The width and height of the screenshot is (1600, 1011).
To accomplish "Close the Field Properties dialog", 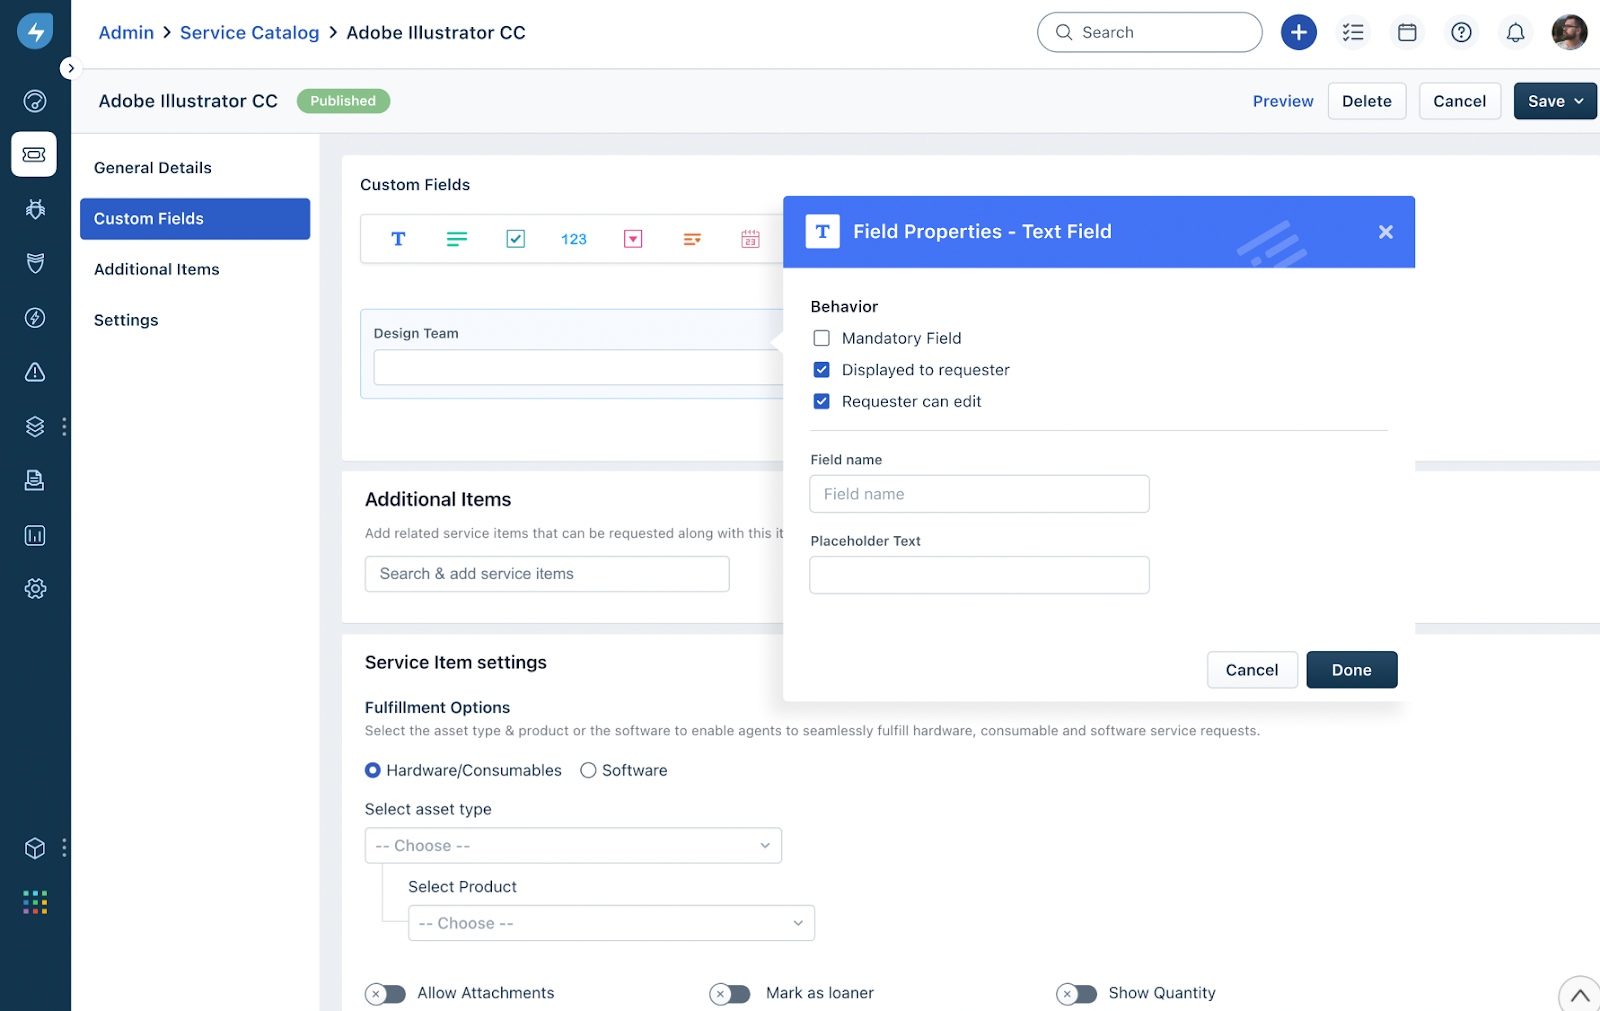I will (x=1386, y=232).
